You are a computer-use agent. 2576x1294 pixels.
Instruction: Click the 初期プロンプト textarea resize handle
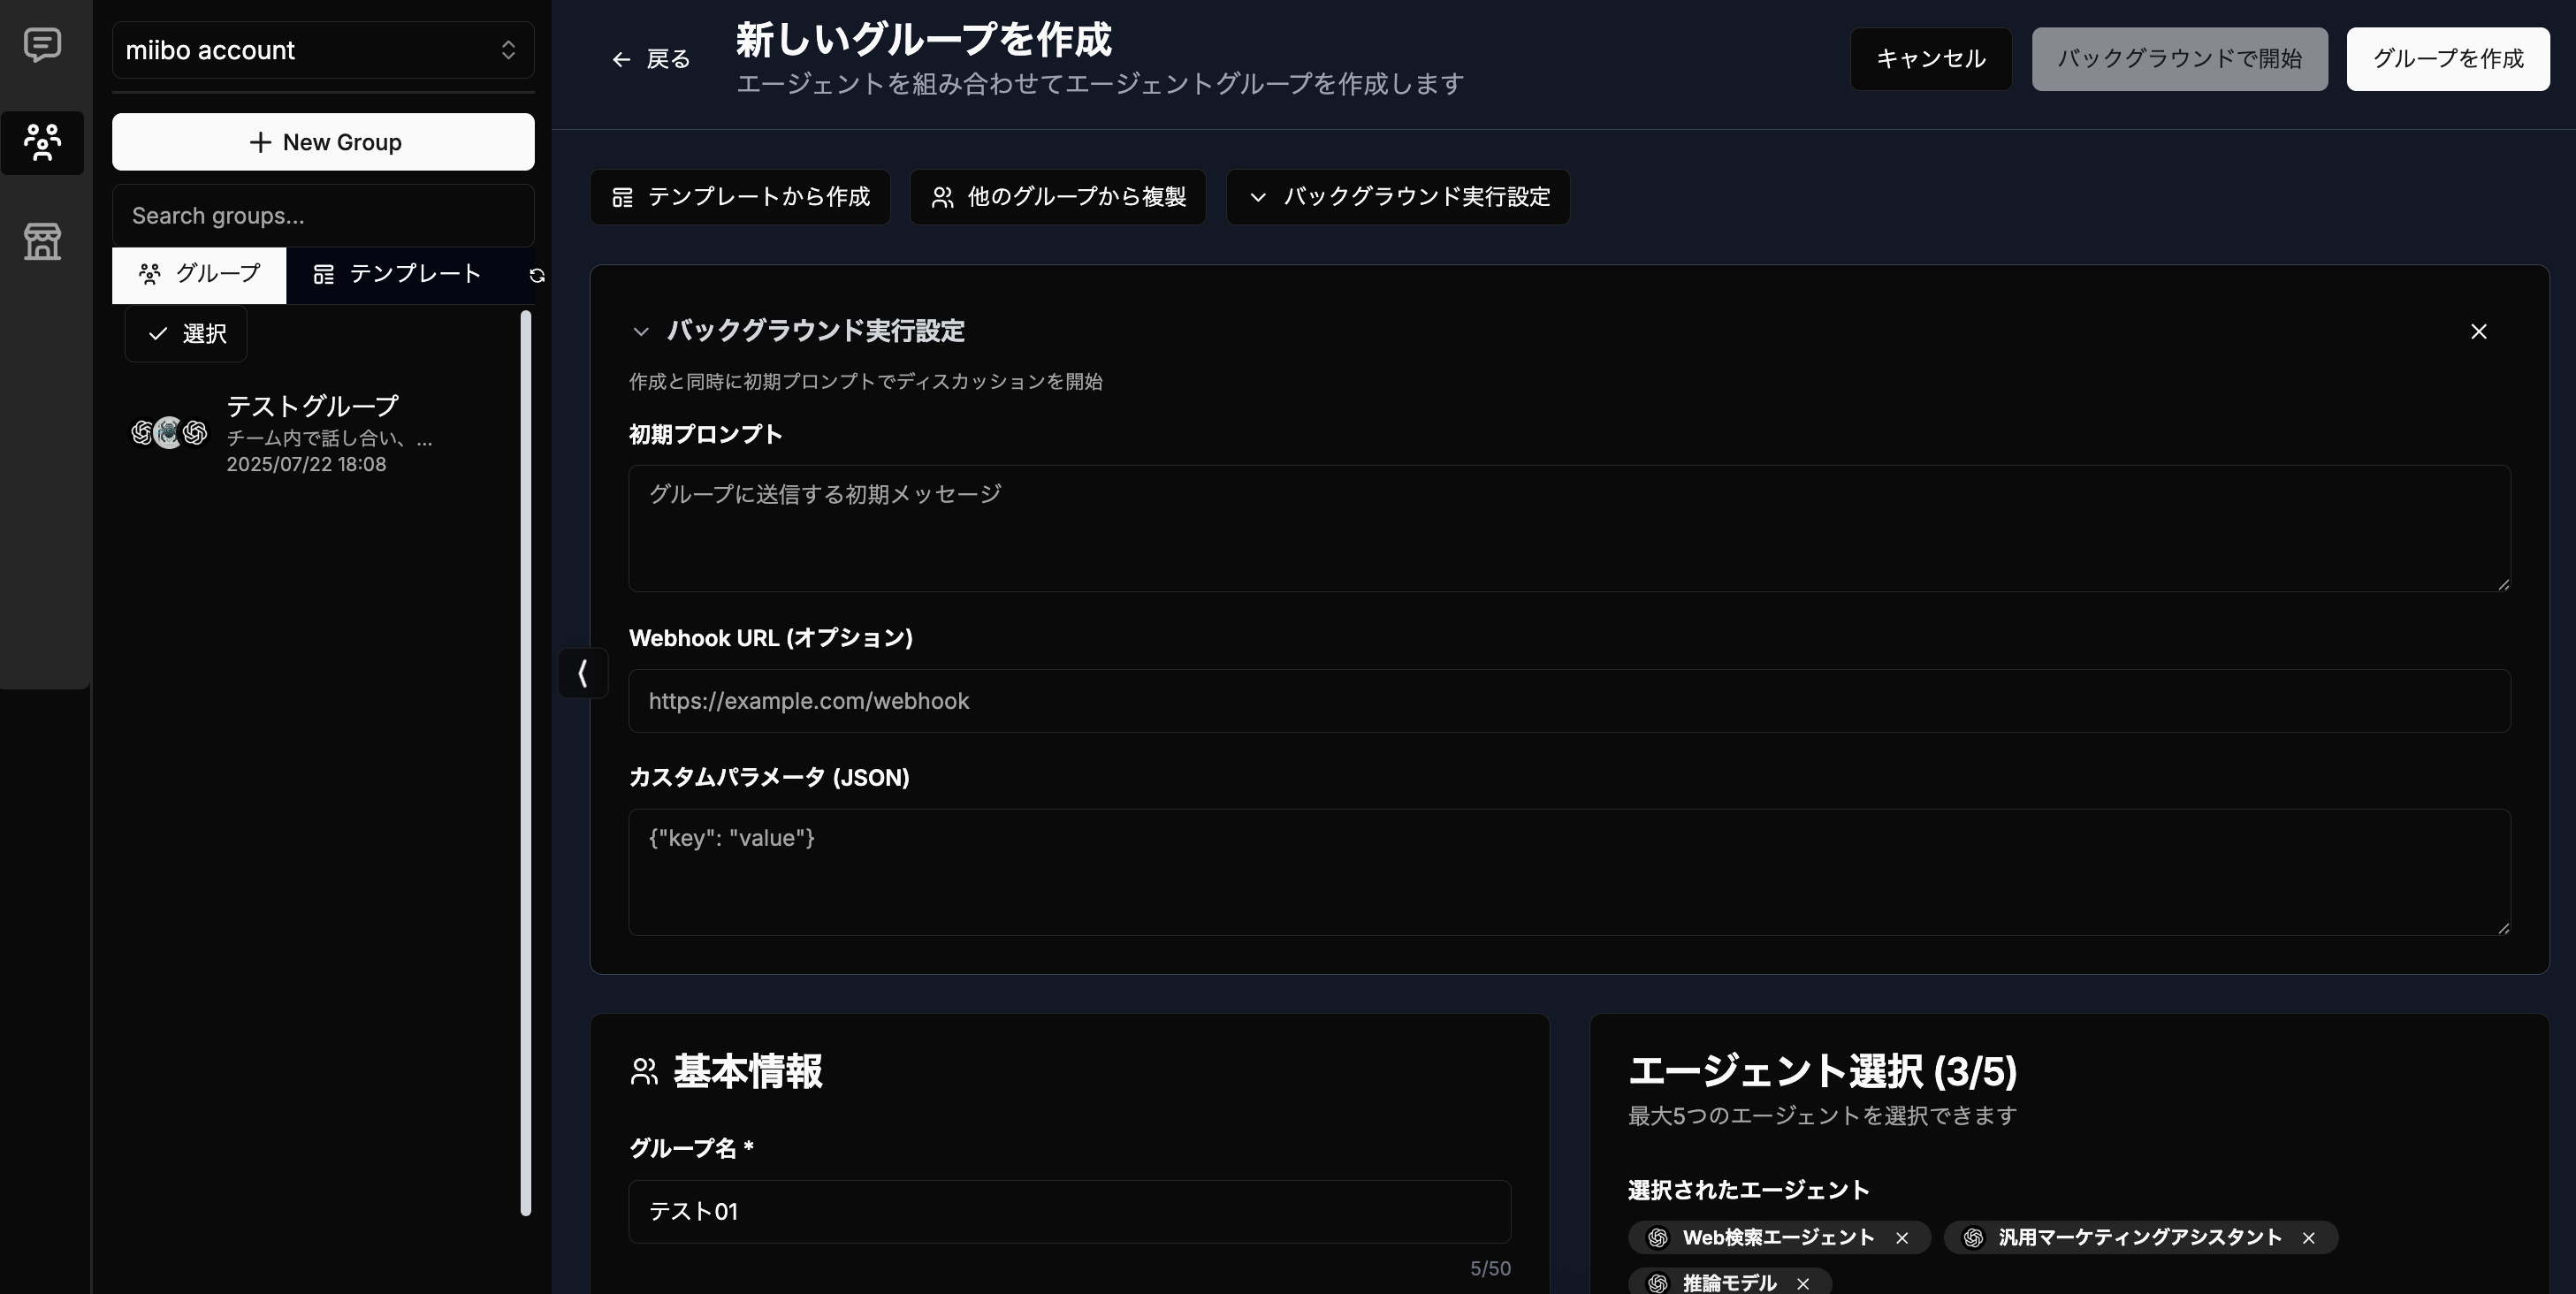[2503, 584]
